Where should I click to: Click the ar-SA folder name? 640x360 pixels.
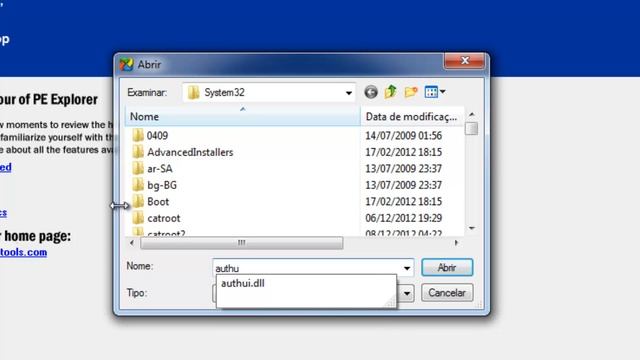click(x=160, y=169)
